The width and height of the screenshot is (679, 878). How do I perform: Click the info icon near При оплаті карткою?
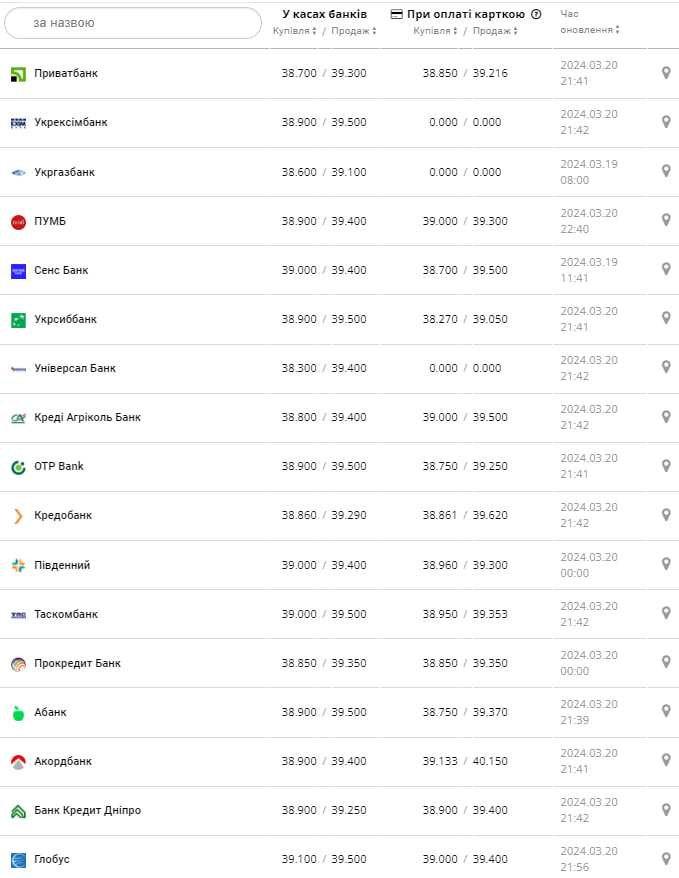[x=536, y=14]
